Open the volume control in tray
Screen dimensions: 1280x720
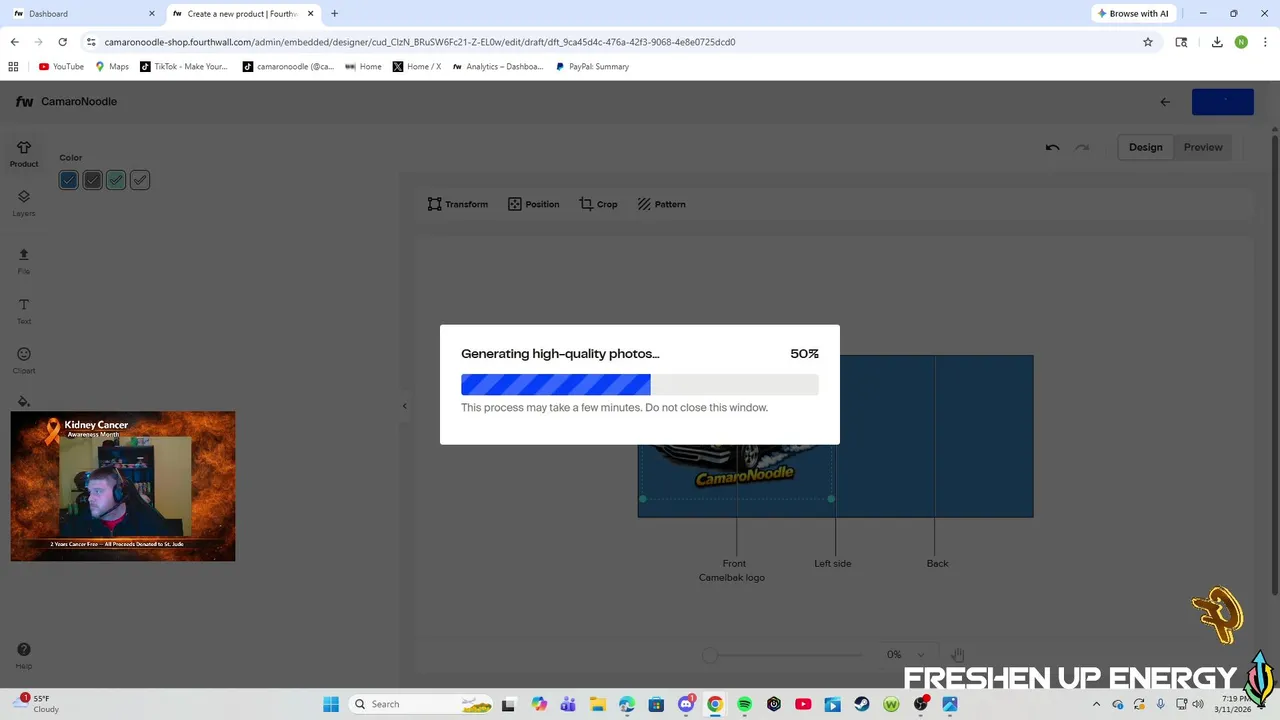pos(1198,704)
